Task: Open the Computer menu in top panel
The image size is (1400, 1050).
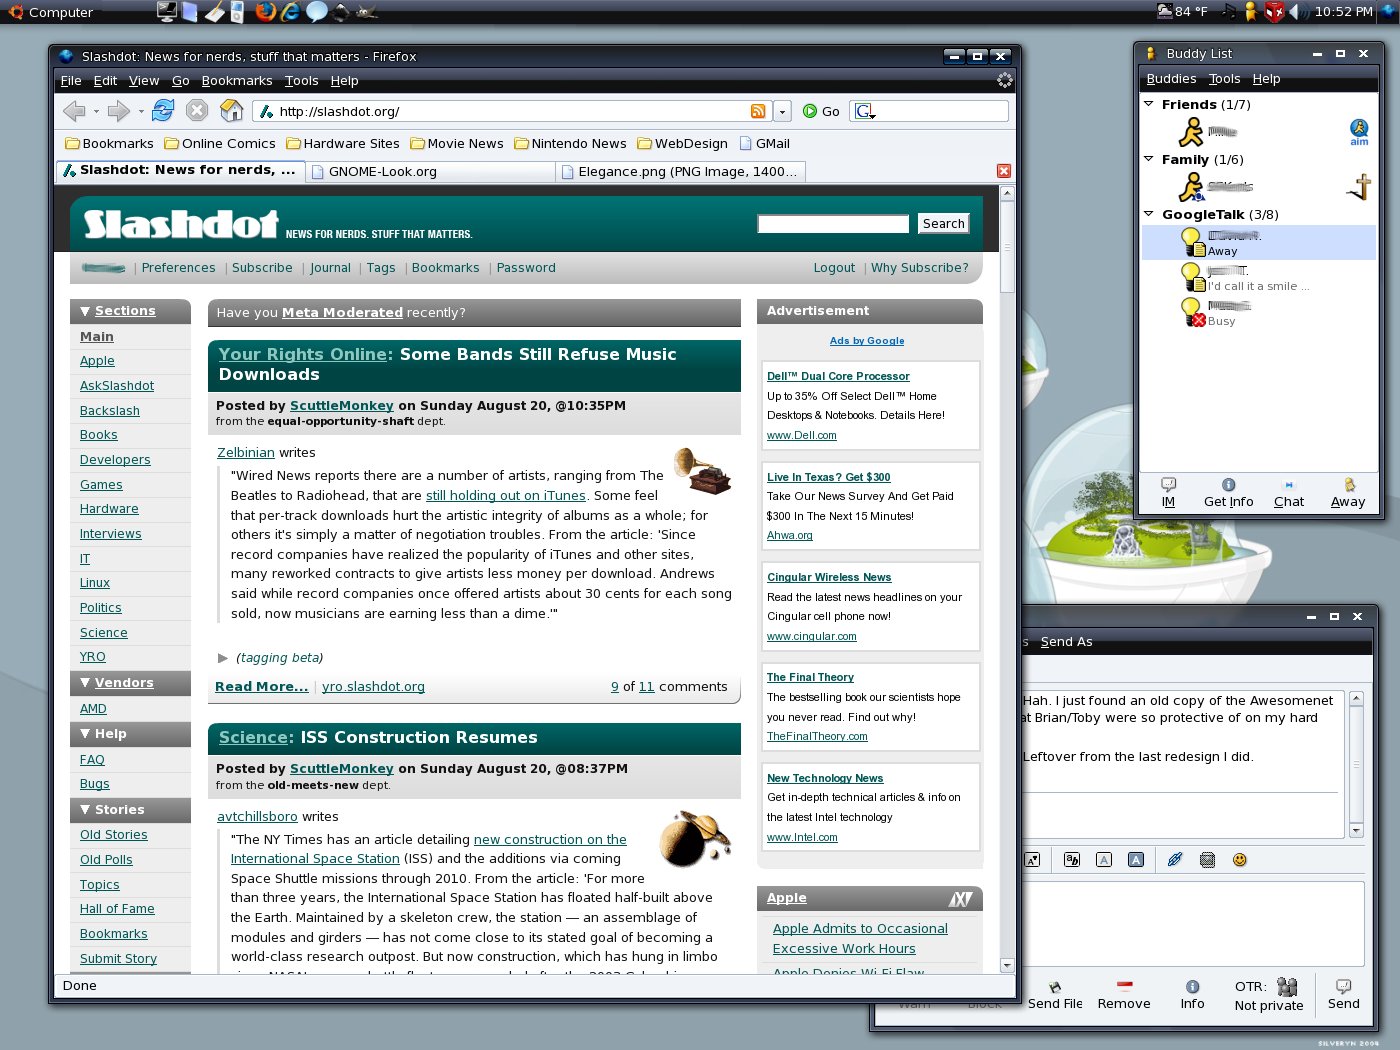Action: (51, 12)
